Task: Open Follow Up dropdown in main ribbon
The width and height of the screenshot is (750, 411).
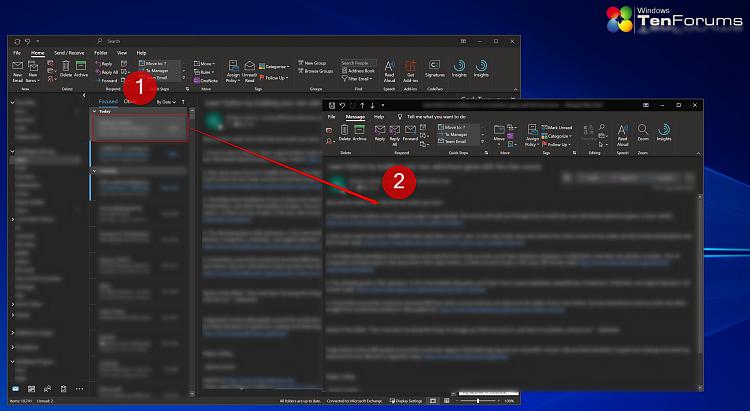Action: pos(274,78)
